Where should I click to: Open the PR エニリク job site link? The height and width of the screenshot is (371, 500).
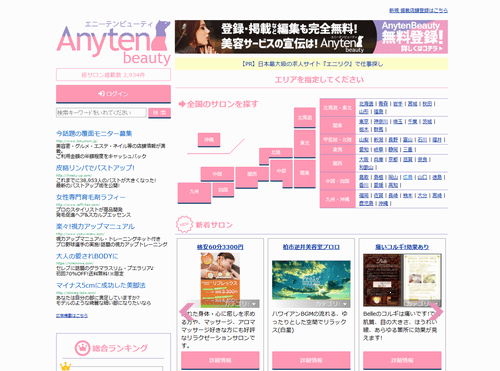[311, 64]
